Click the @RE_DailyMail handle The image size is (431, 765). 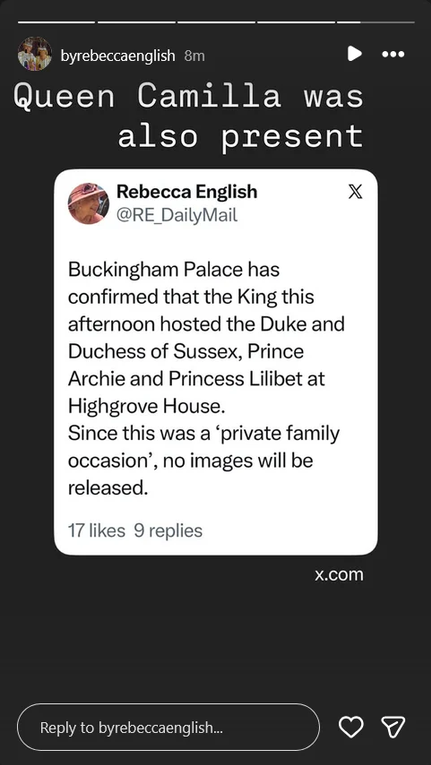177,215
